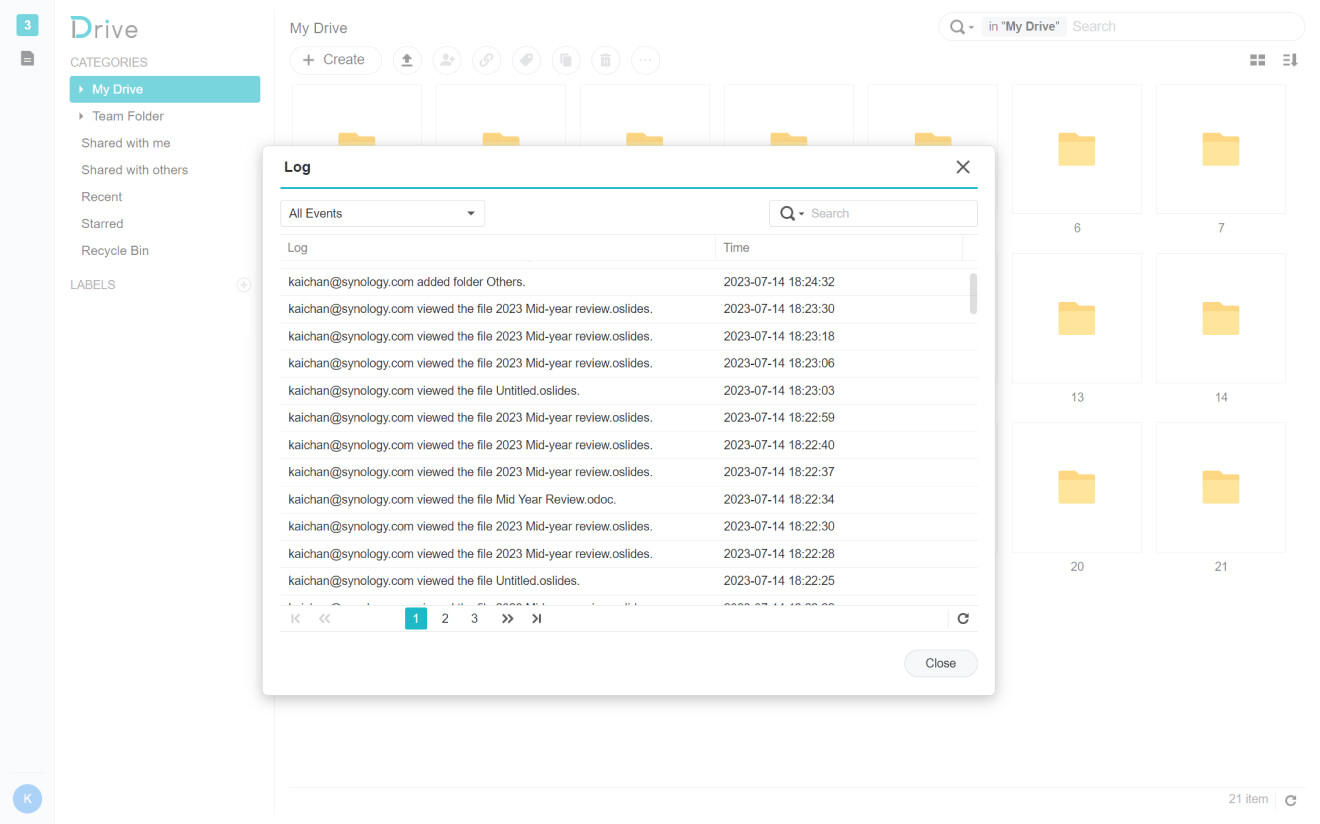Screen dimensions: 1320x824
Task: Switch to grid view using the view icon
Action: pos(1257,60)
